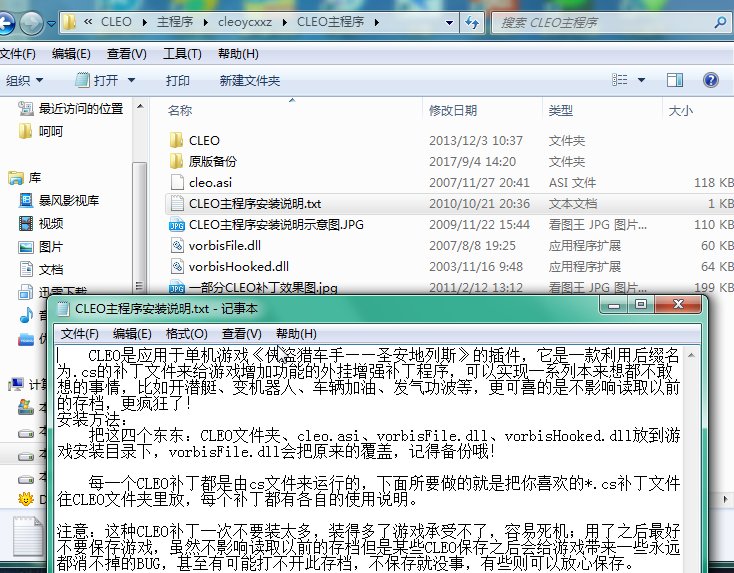The height and width of the screenshot is (573, 734).
Task: Open the Explorer 编辑(E) menu
Action: coord(71,54)
